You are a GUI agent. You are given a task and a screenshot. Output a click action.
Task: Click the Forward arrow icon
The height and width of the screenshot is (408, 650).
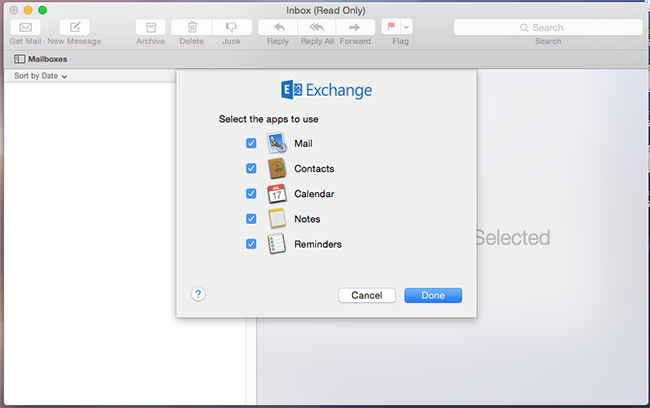(x=355, y=27)
